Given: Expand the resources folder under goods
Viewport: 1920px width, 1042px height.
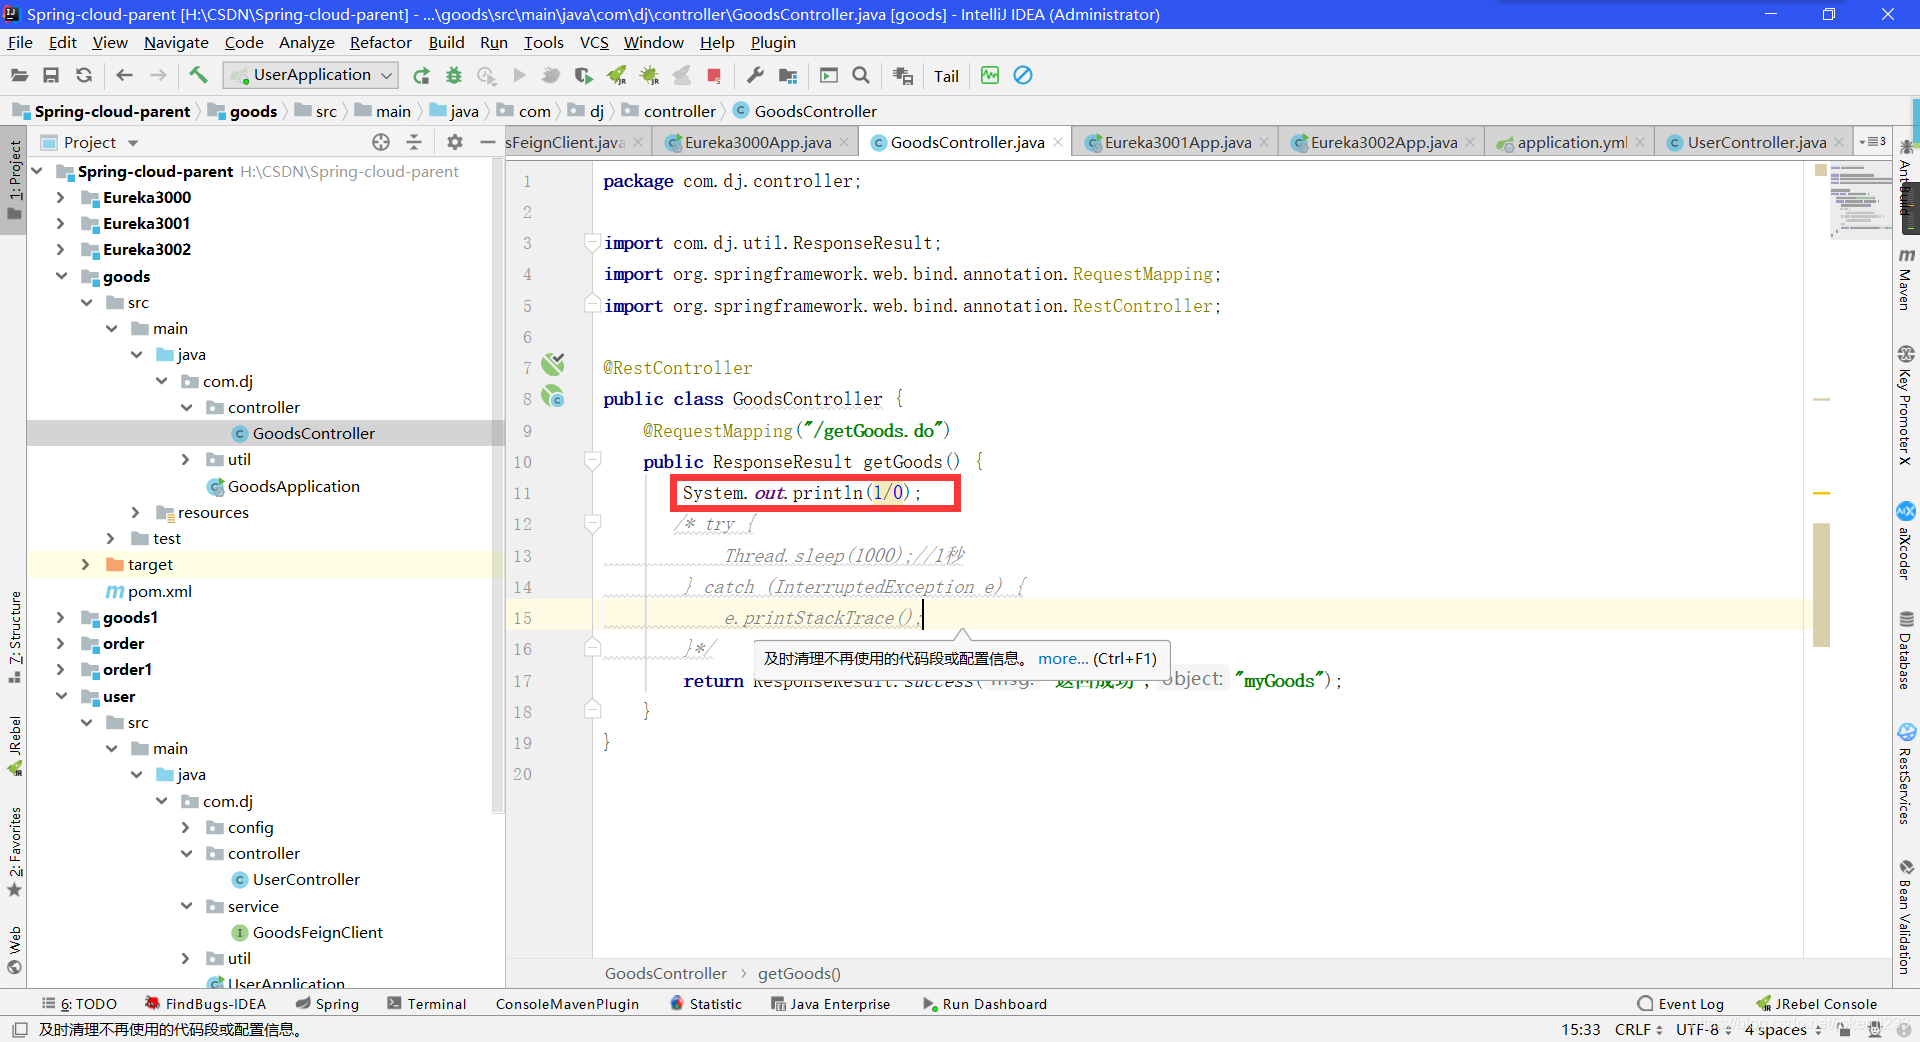Looking at the screenshot, I should [136, 512].
